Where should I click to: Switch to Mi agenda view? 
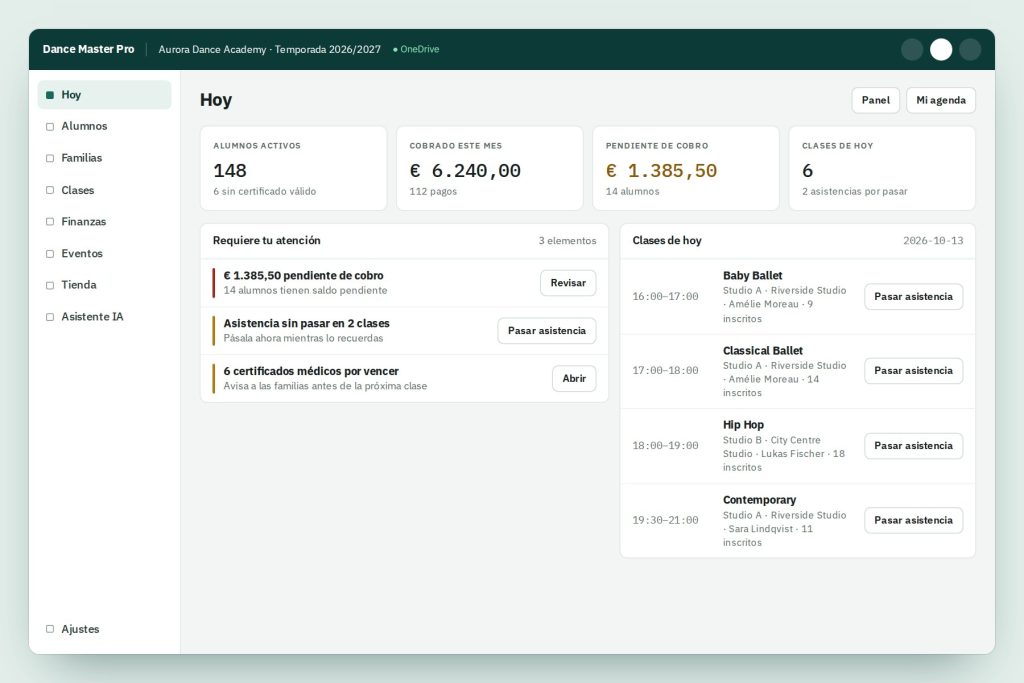click(x=941, y=100)
